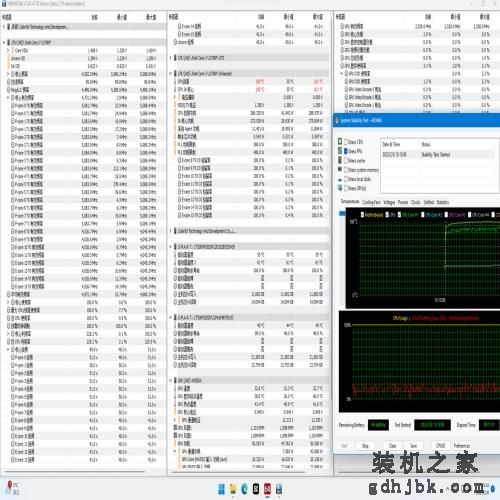Click the Elapsed Time readout
This screenshot has width=500, height=500.
coord(489,425)
